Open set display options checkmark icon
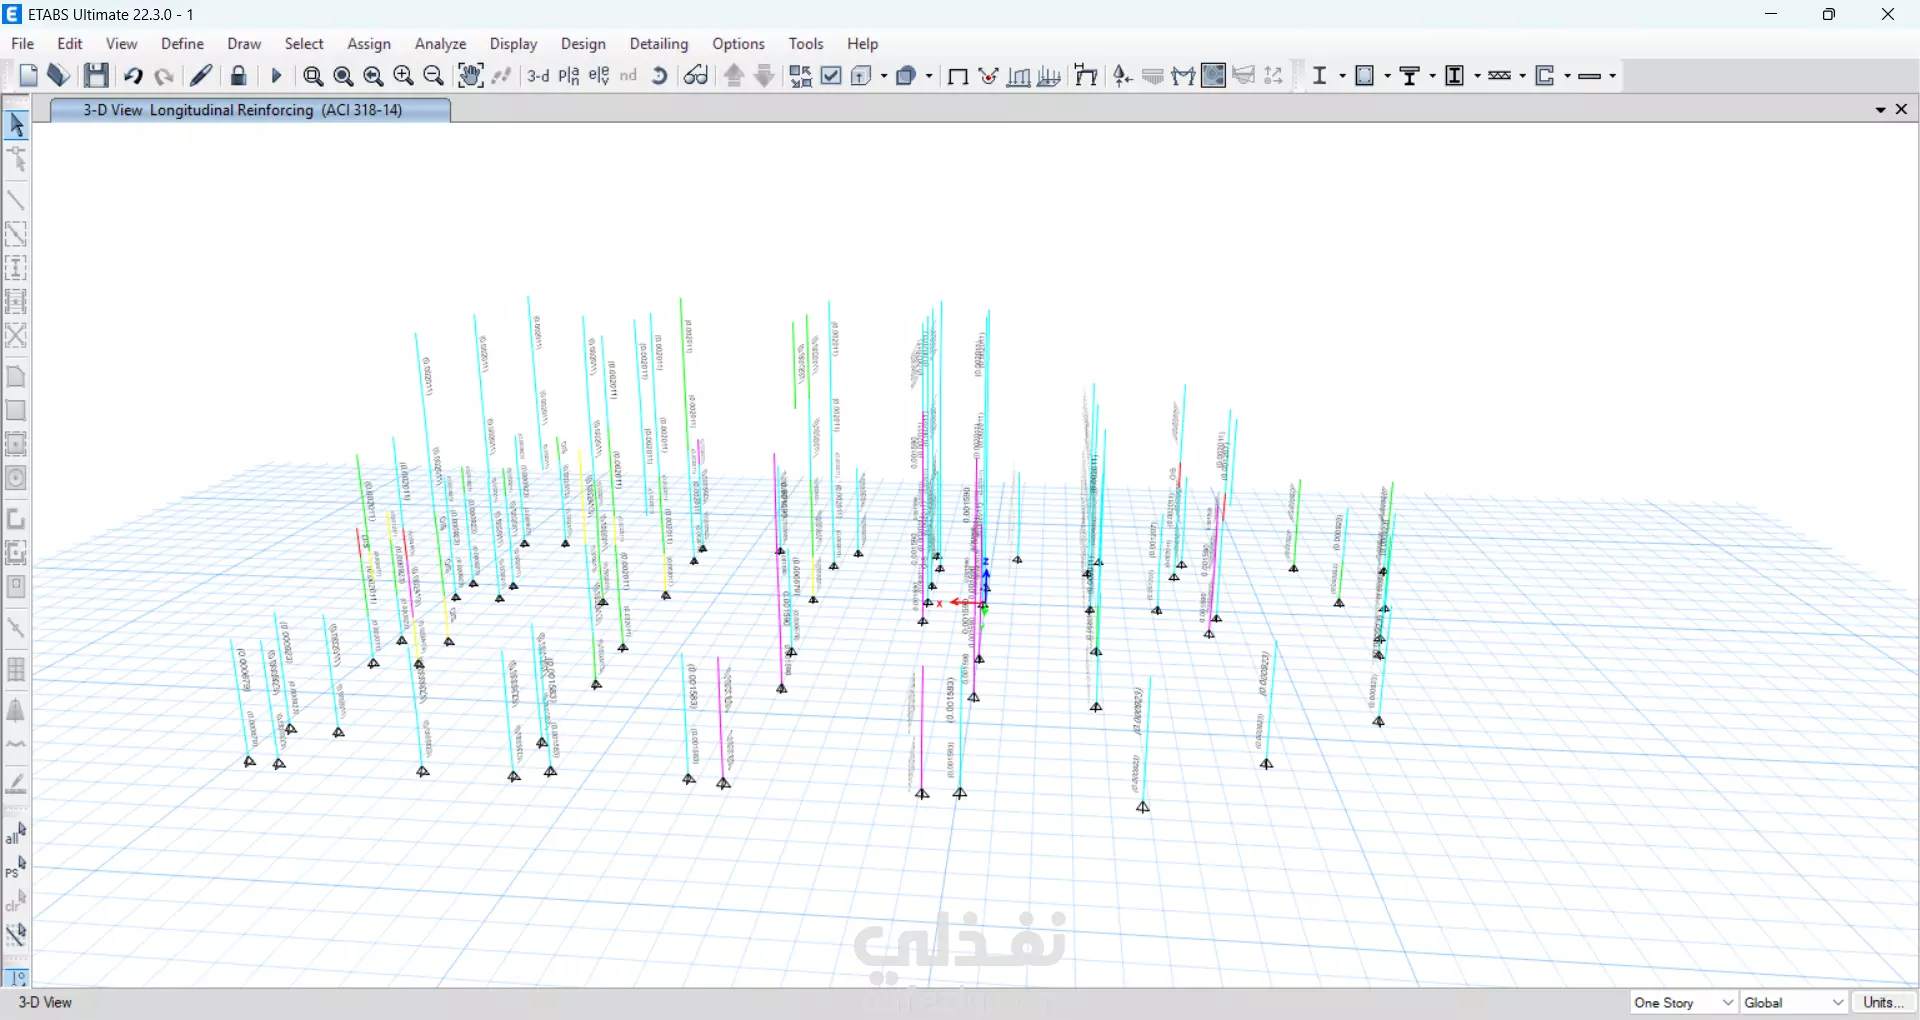The image size is (1920, 1020). pyautogui.click(x=831, y=76)
